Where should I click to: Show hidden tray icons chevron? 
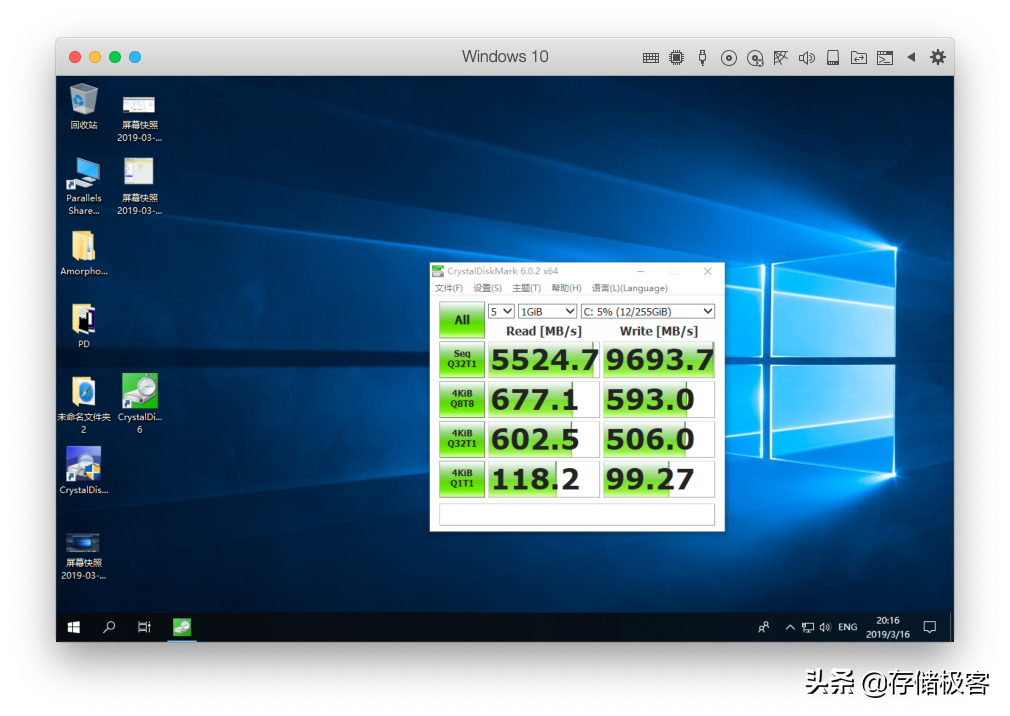click(x=790, y=627)
